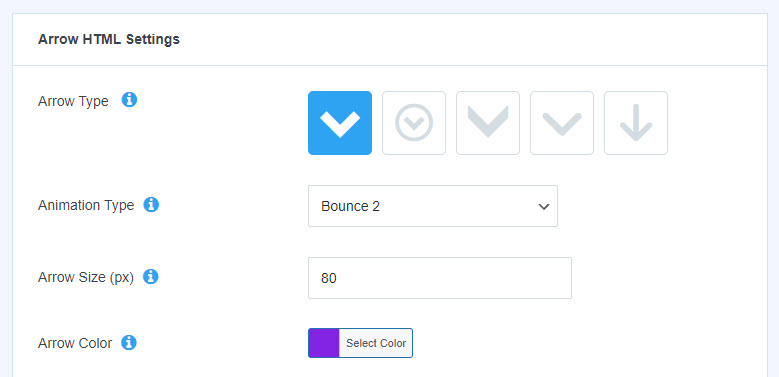Click the Arrow HTML Settings heading
779x377 pixels.
pos(109,39)
